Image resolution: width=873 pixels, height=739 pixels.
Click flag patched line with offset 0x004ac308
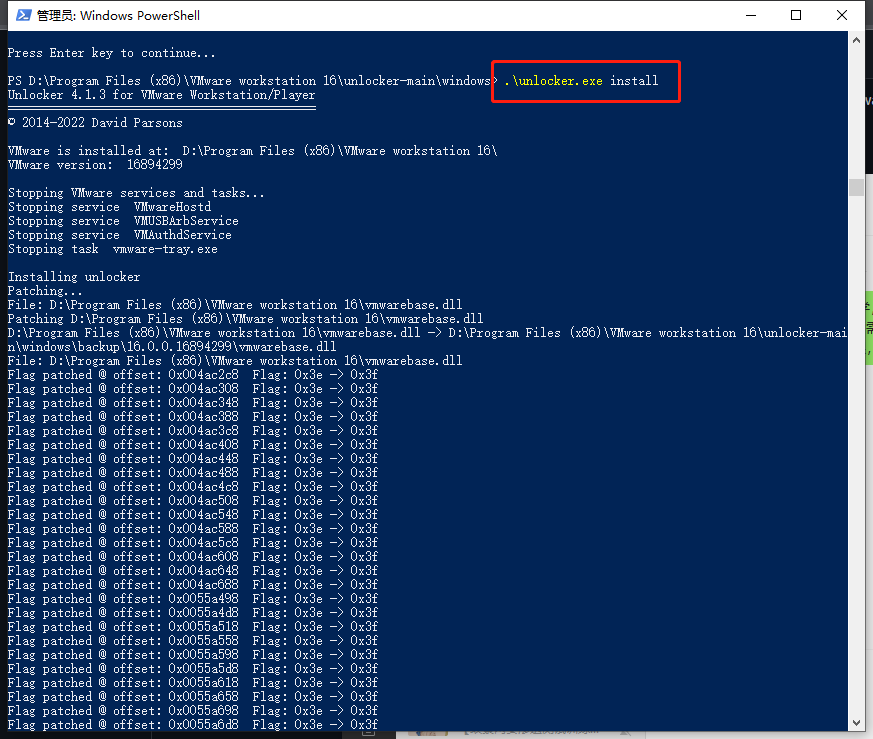tap(193, 389)
